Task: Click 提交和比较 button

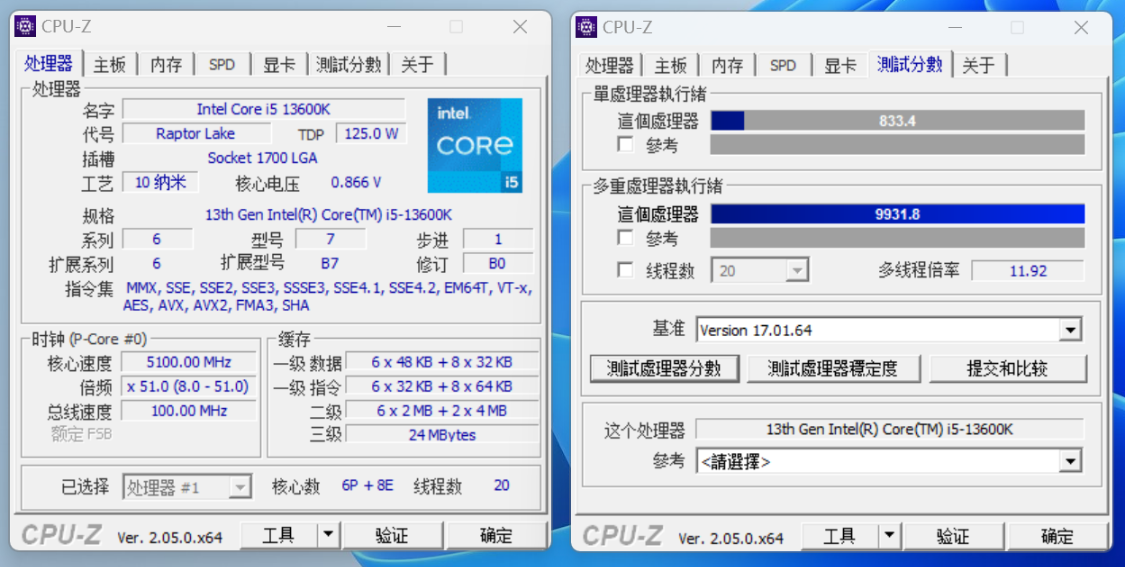Action: [x=1007, y=369]
